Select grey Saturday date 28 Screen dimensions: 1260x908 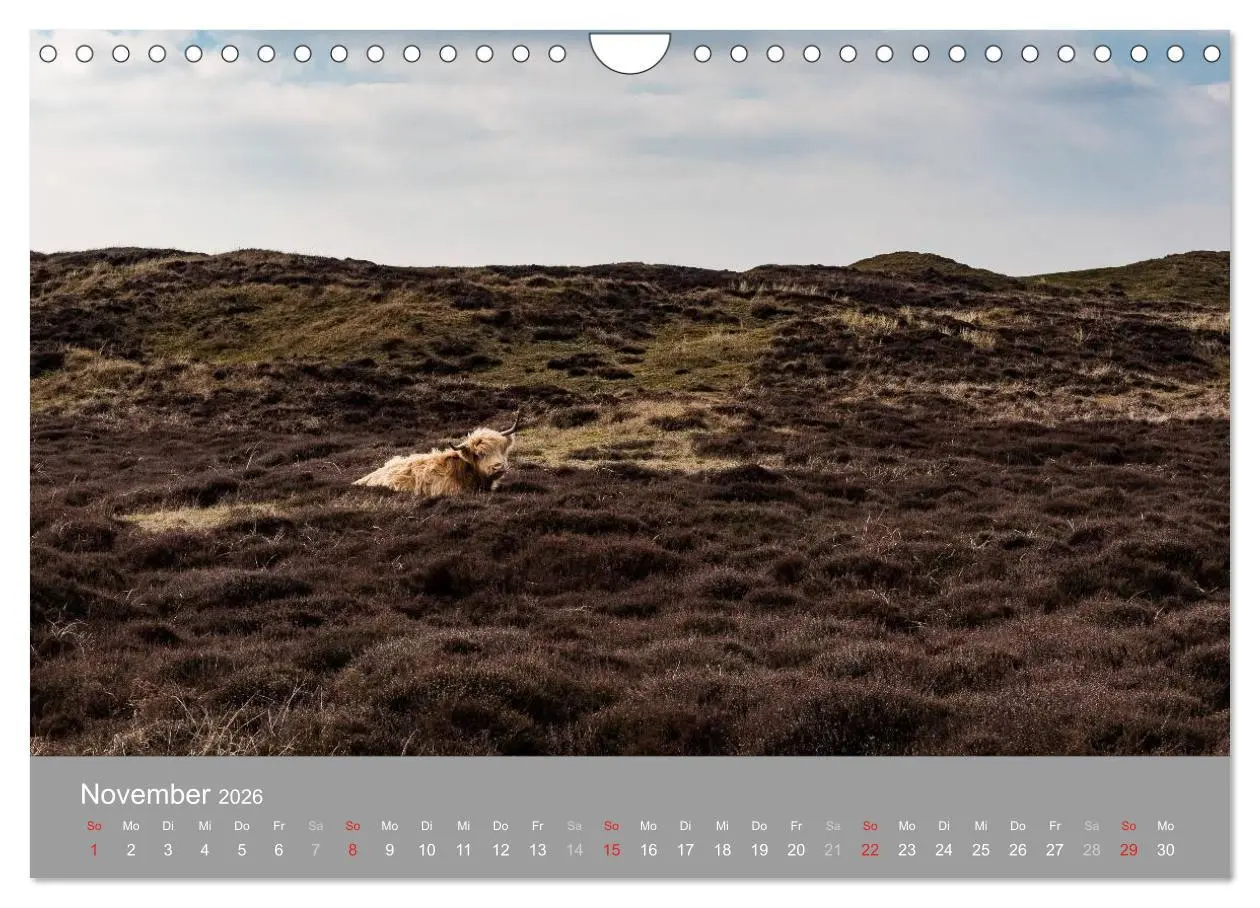click(x=1092, y=850)
